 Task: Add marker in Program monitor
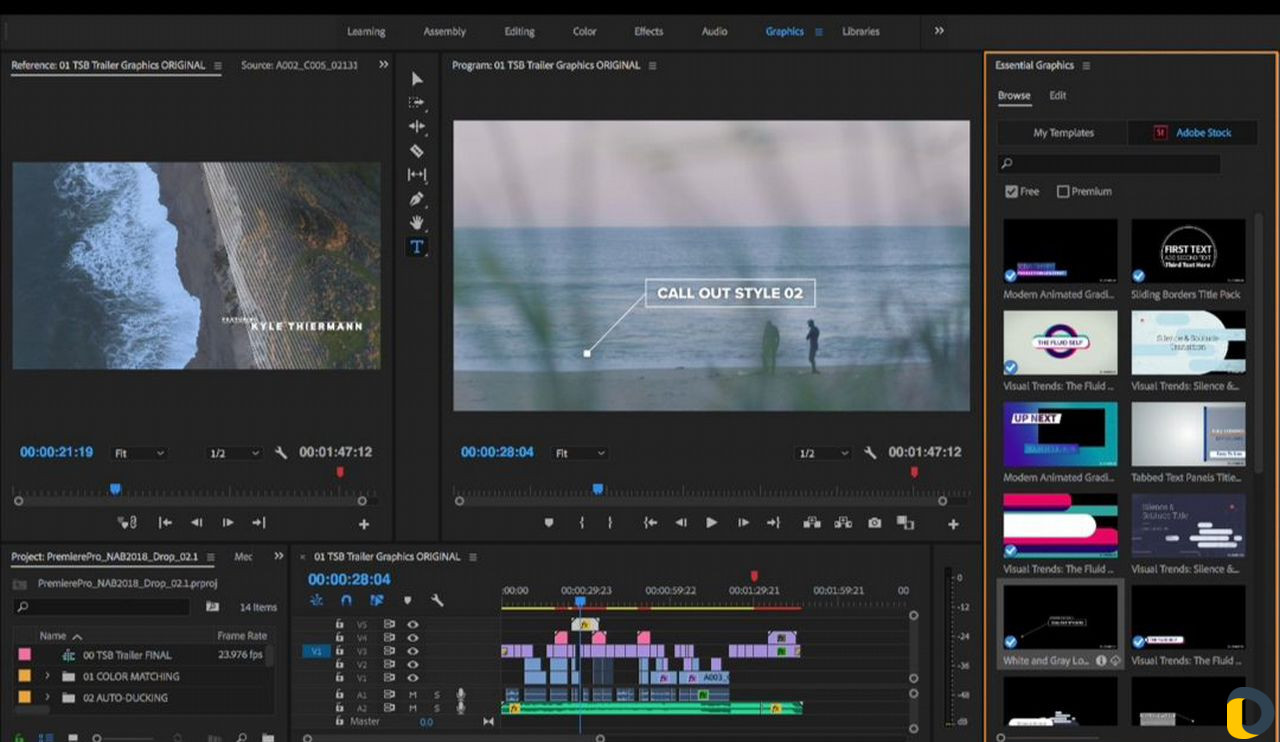549,523
